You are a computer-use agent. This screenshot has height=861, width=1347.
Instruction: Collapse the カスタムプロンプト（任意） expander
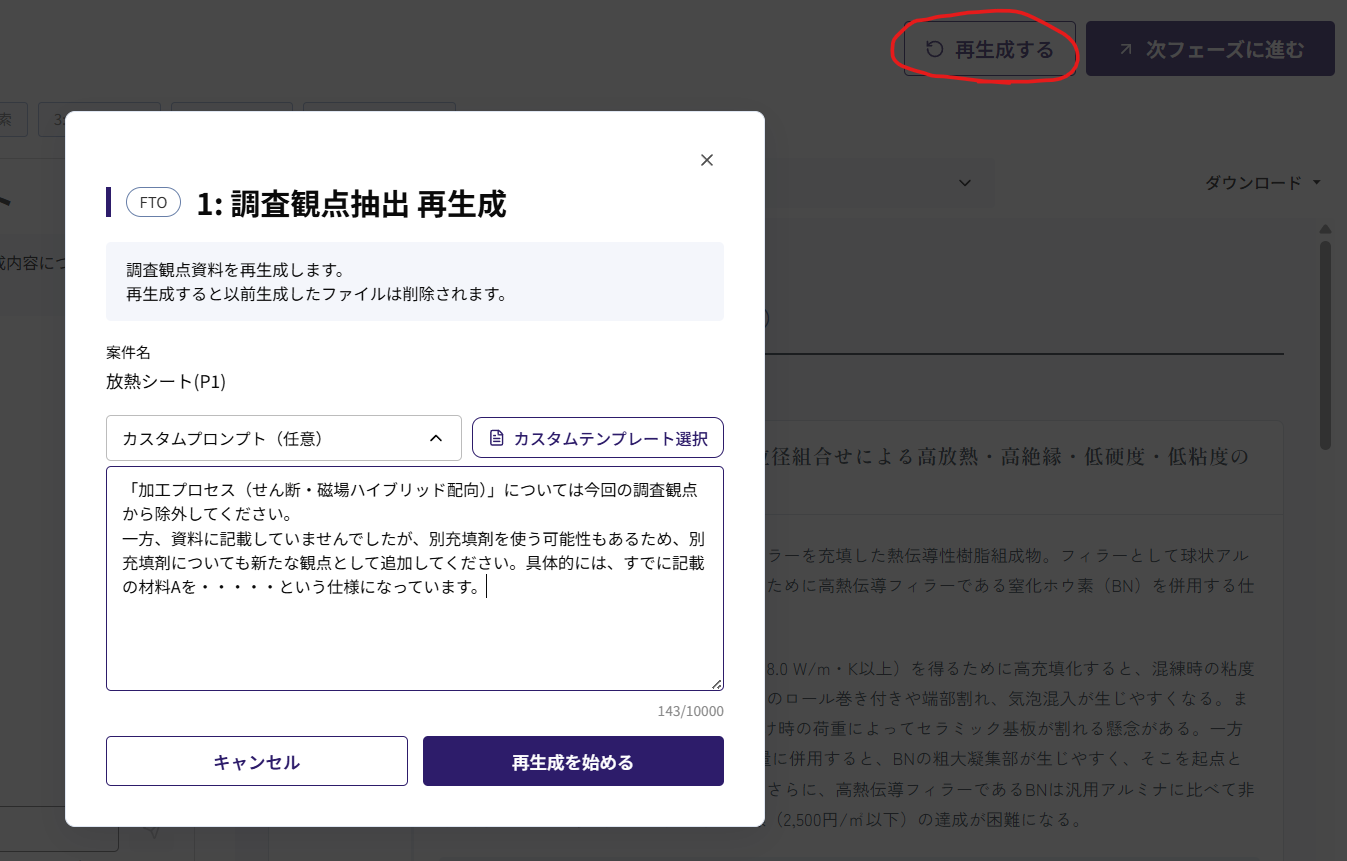[284, 438]
